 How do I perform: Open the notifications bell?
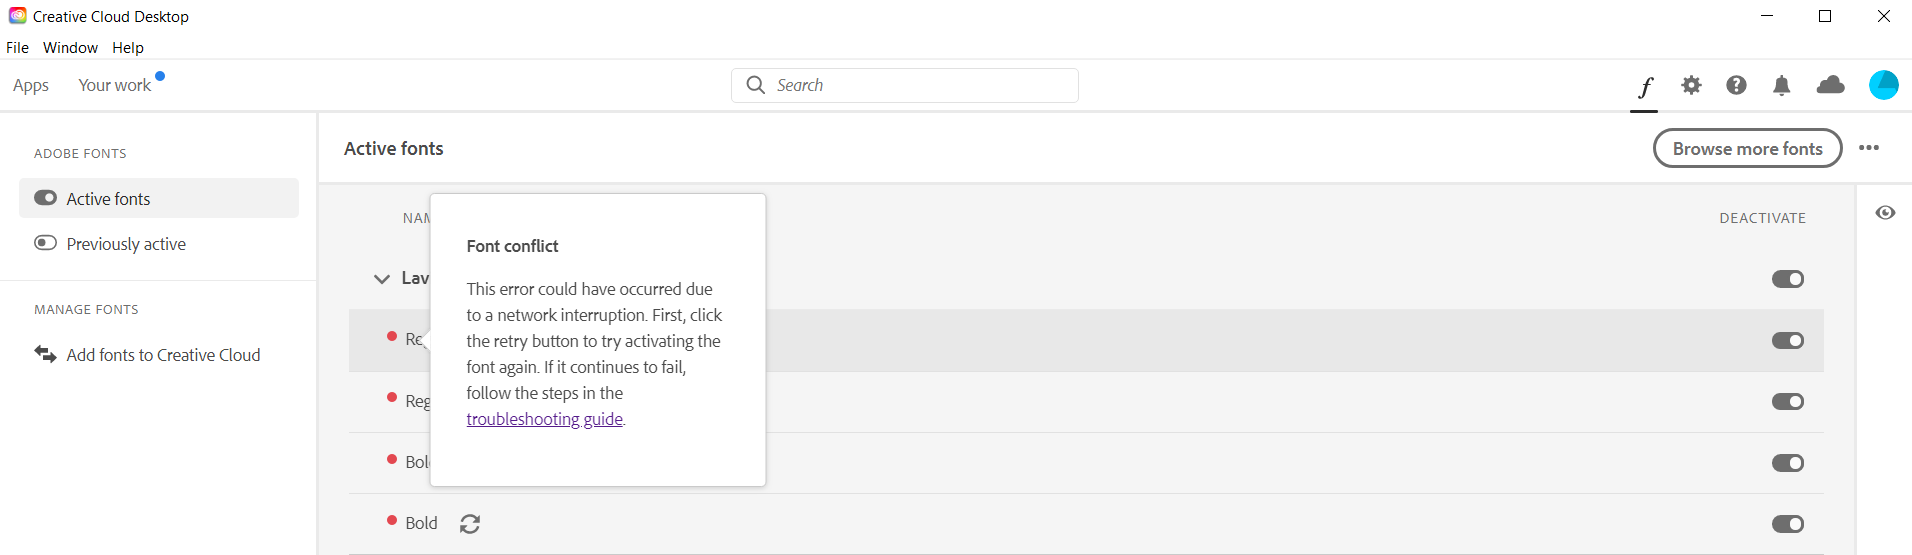pyautogui.click(x=1781, y=86)
